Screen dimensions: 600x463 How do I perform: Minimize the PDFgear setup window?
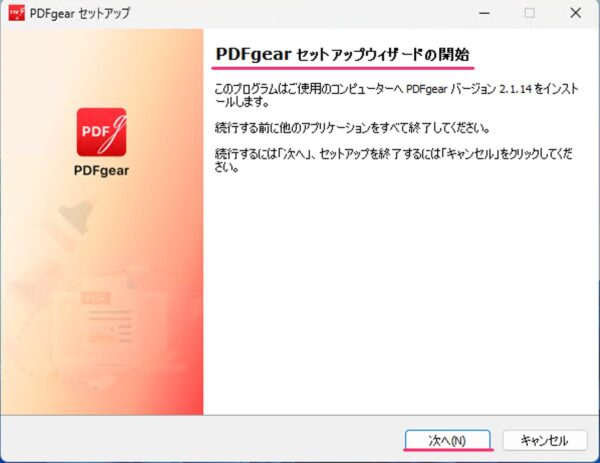pos(482,14)
